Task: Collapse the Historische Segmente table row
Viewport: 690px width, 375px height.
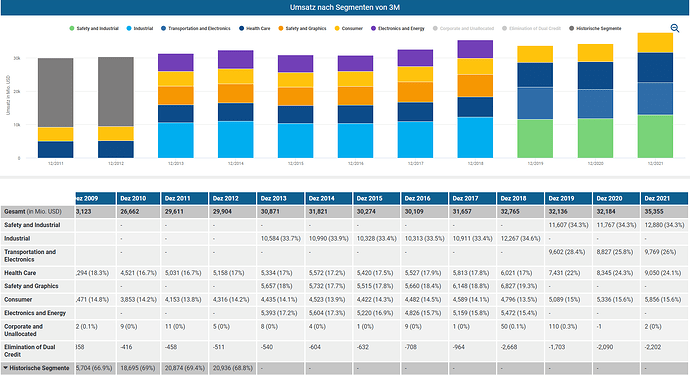Action: pos(5,368)
